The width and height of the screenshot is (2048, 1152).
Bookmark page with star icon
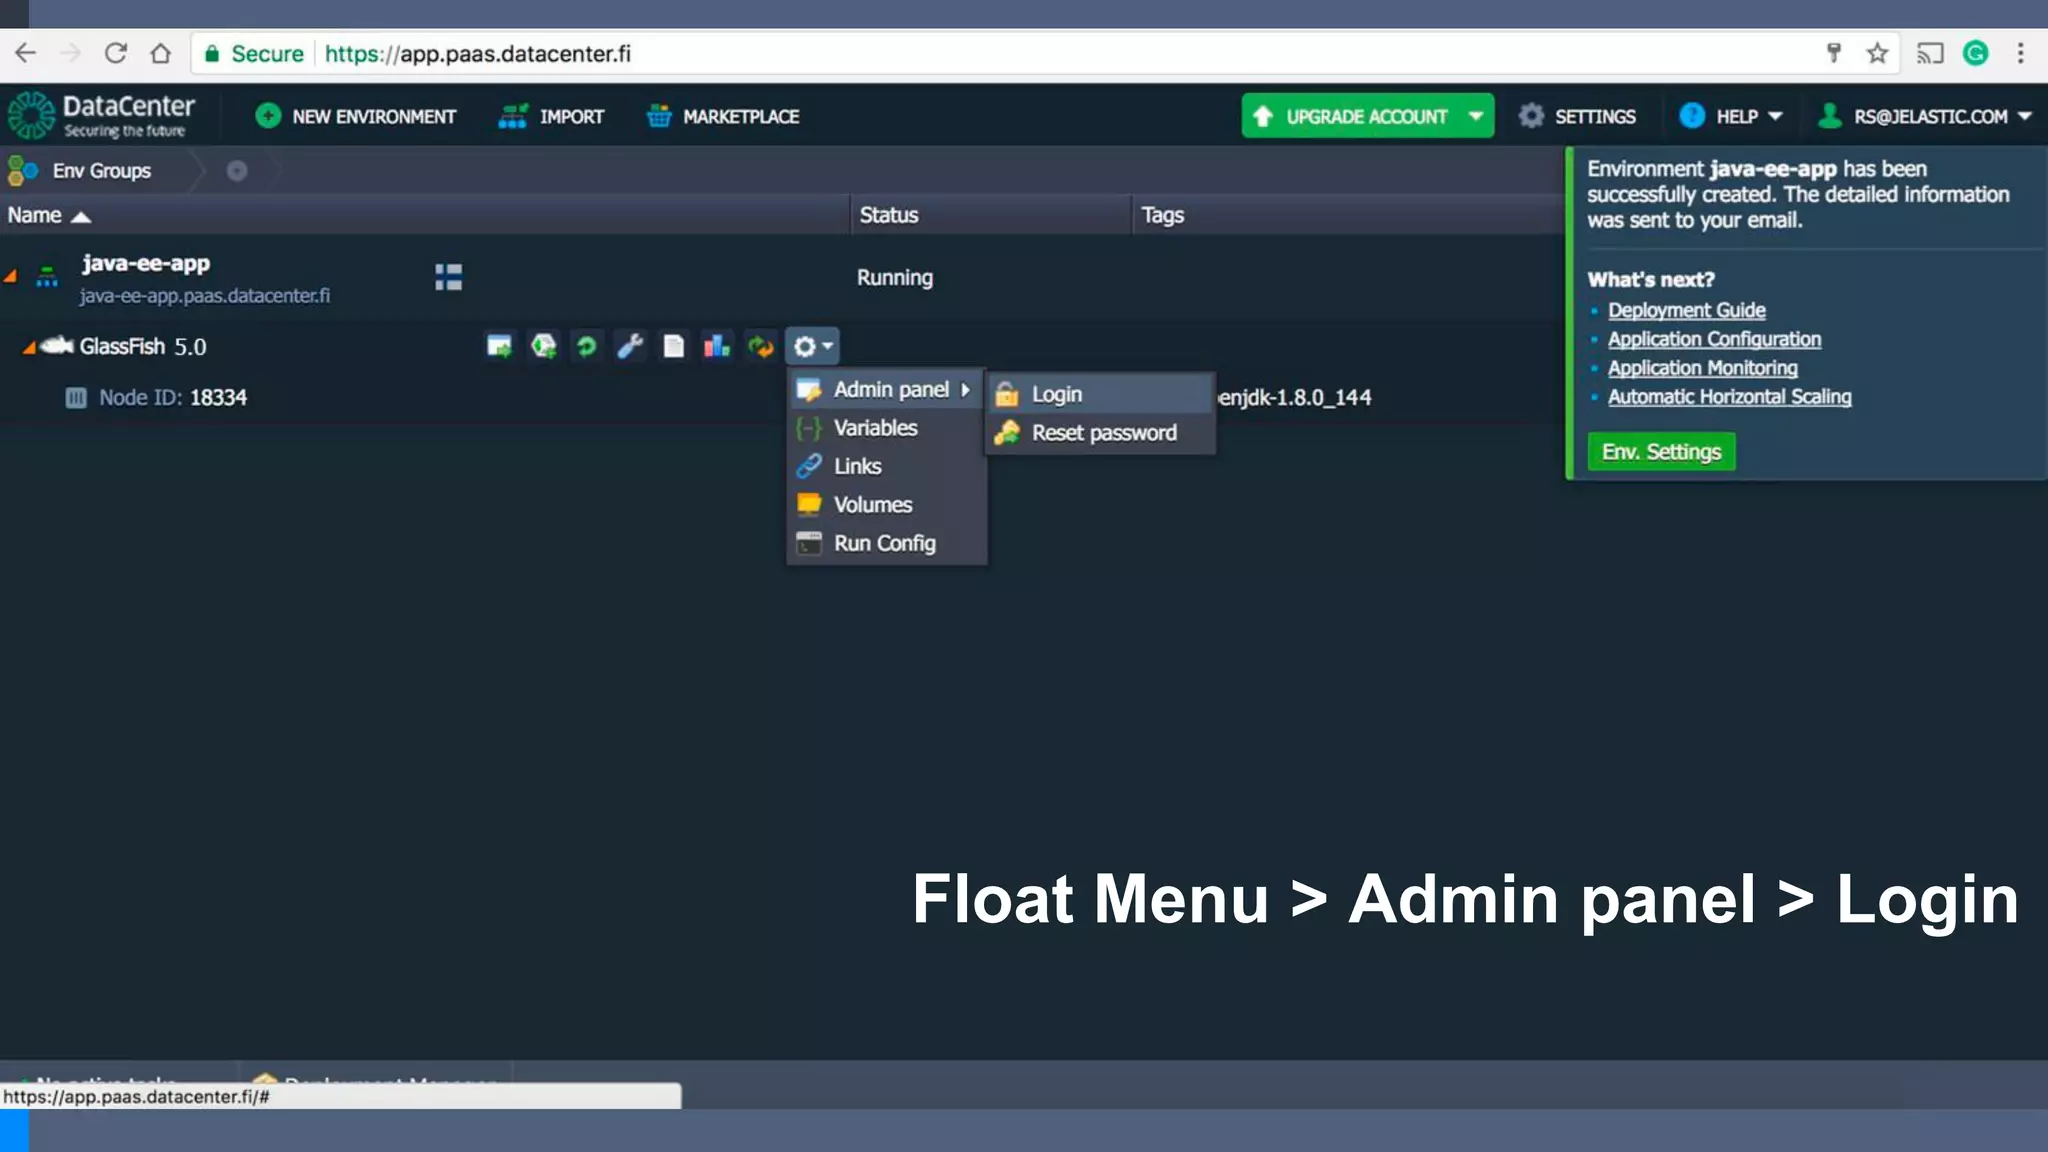[1877, 53]
